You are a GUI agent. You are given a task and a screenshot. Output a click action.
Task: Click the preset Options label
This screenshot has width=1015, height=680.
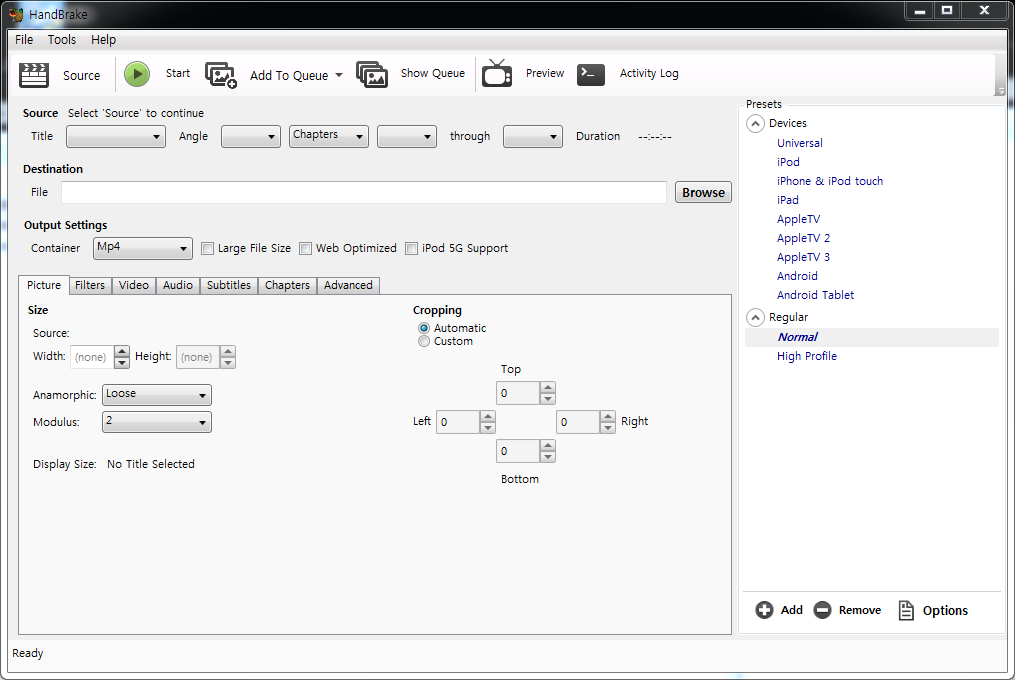[945, 611]
